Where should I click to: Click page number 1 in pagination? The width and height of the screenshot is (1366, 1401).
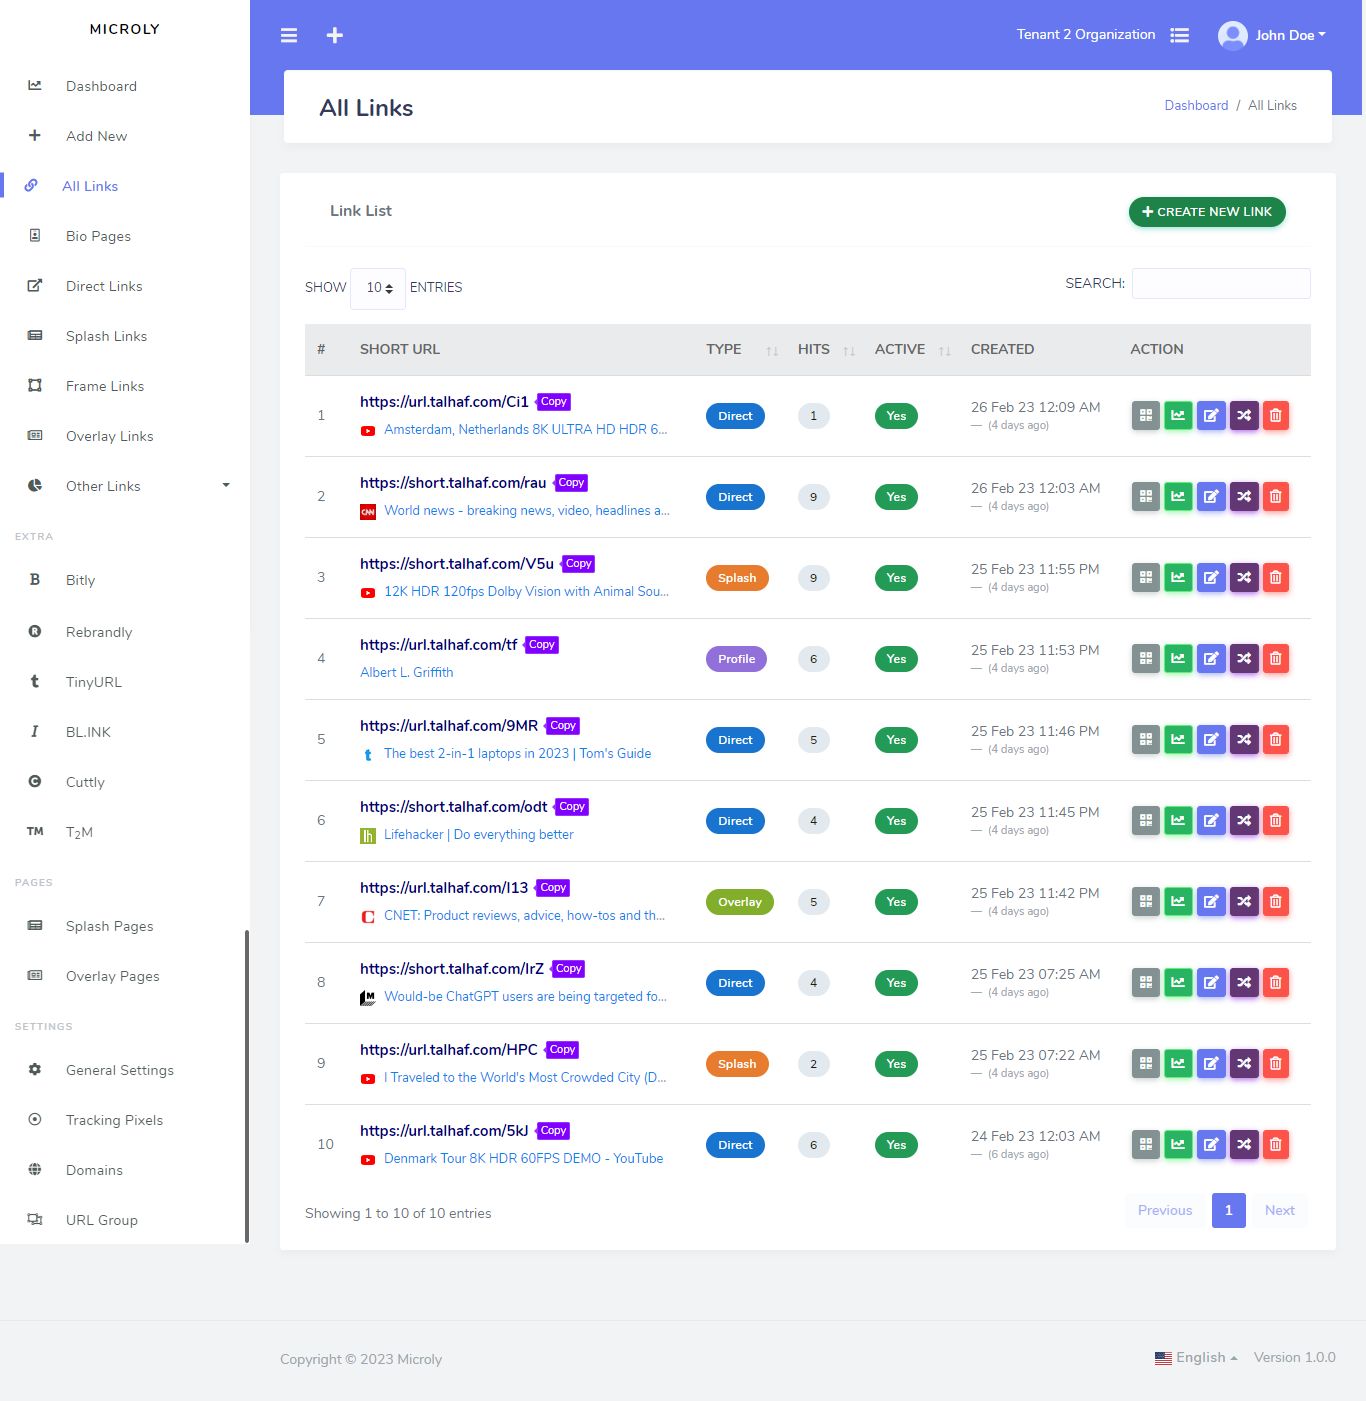(x=1229, y=1211)
